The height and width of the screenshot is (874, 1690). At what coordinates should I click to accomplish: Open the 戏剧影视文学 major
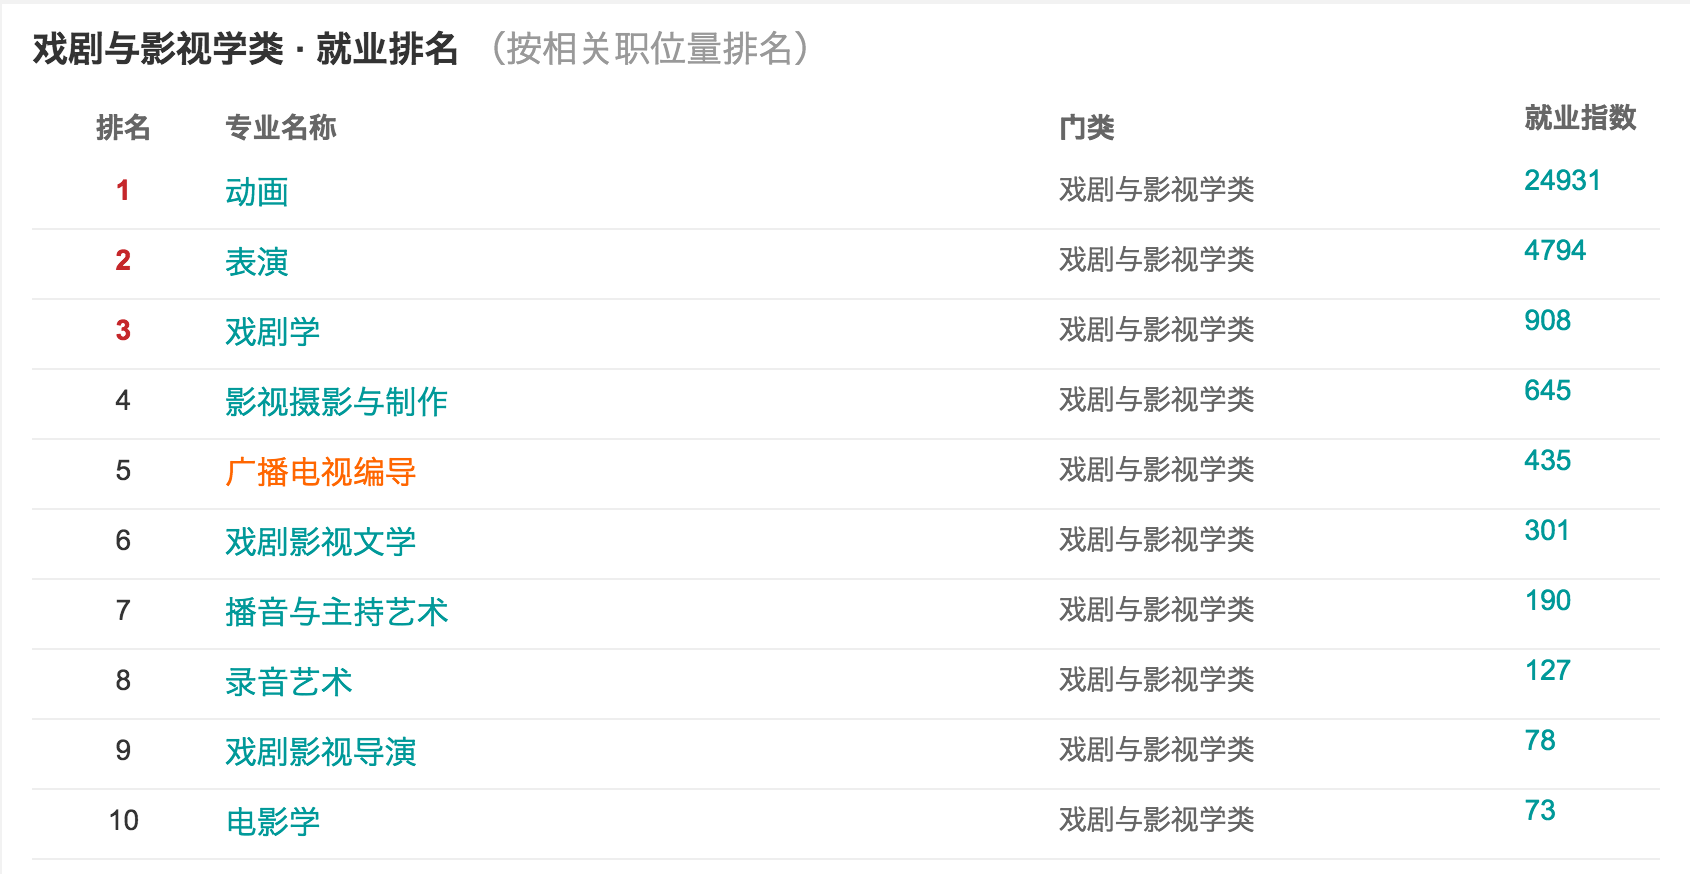pos(320,542)
